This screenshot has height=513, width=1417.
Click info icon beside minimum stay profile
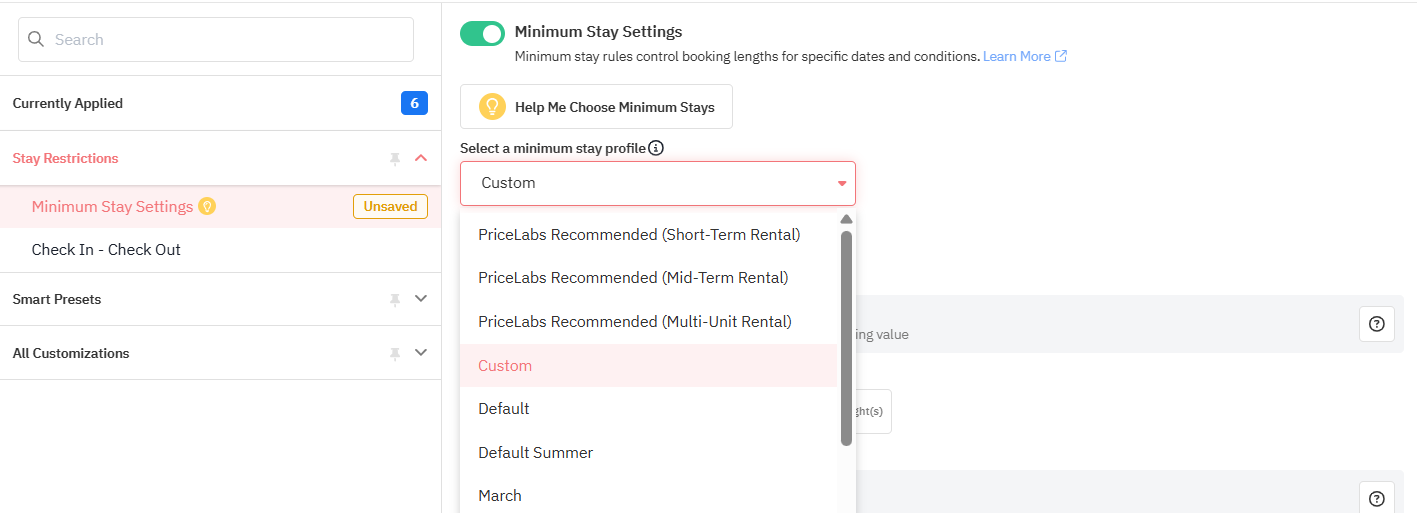[656, 148]
